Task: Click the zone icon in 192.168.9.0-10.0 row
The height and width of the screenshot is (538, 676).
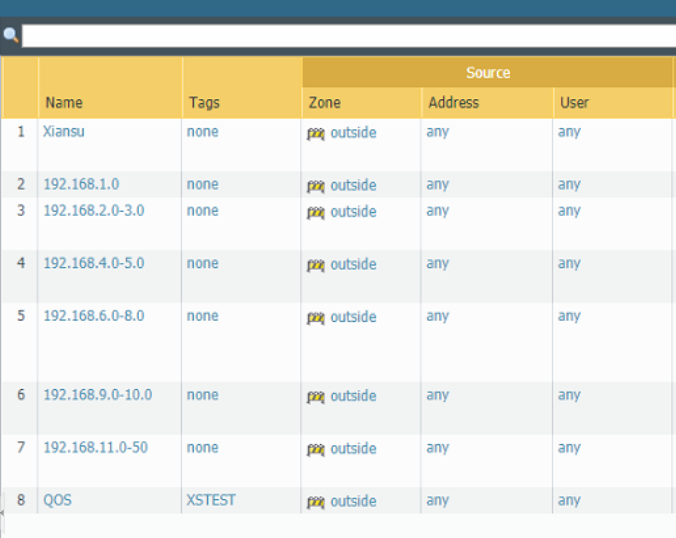Action: coord(316,397)
